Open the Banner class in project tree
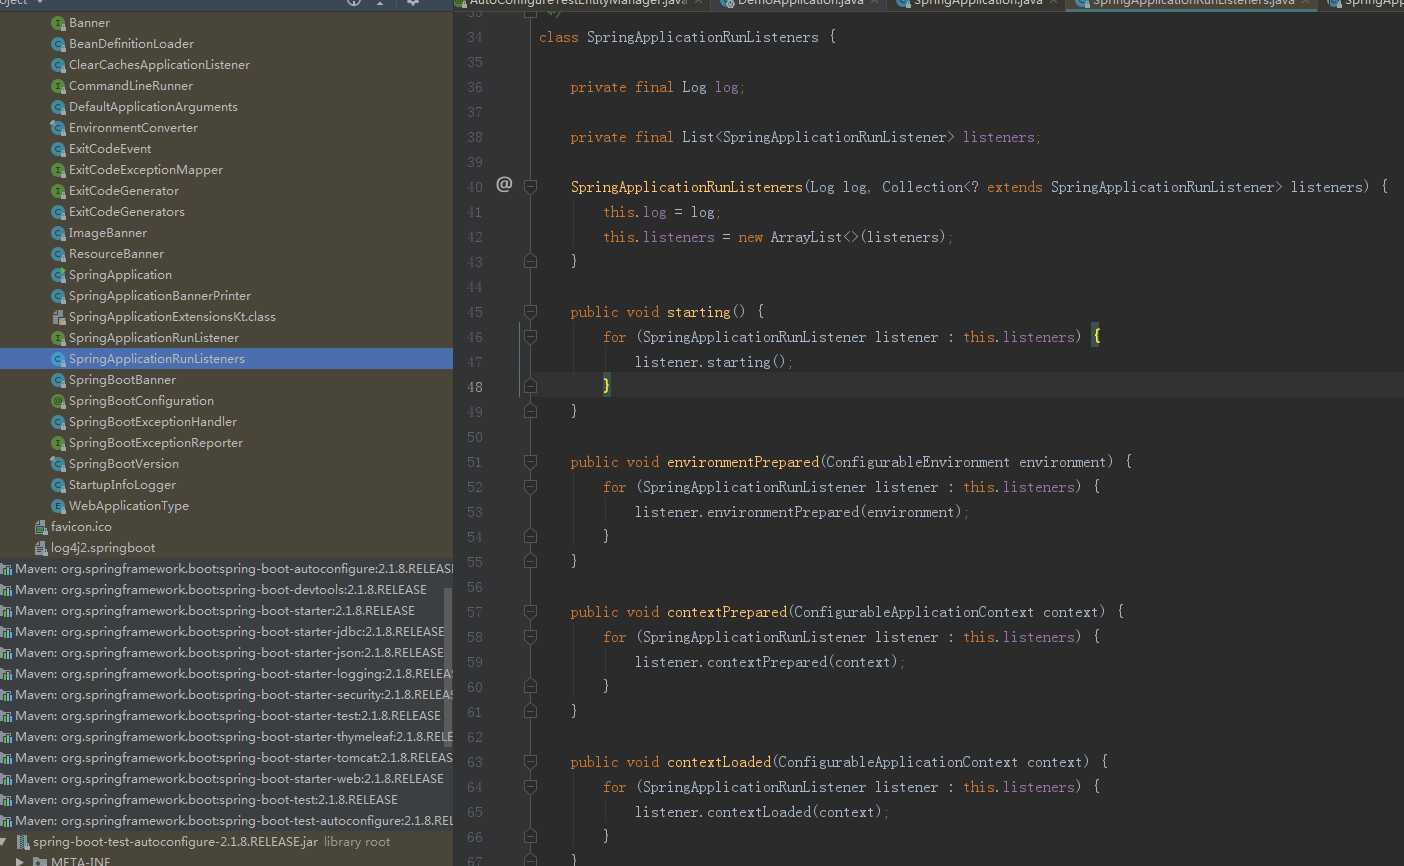The height and width of the screenshot is (866, 1404). click(x=88, y=23)
